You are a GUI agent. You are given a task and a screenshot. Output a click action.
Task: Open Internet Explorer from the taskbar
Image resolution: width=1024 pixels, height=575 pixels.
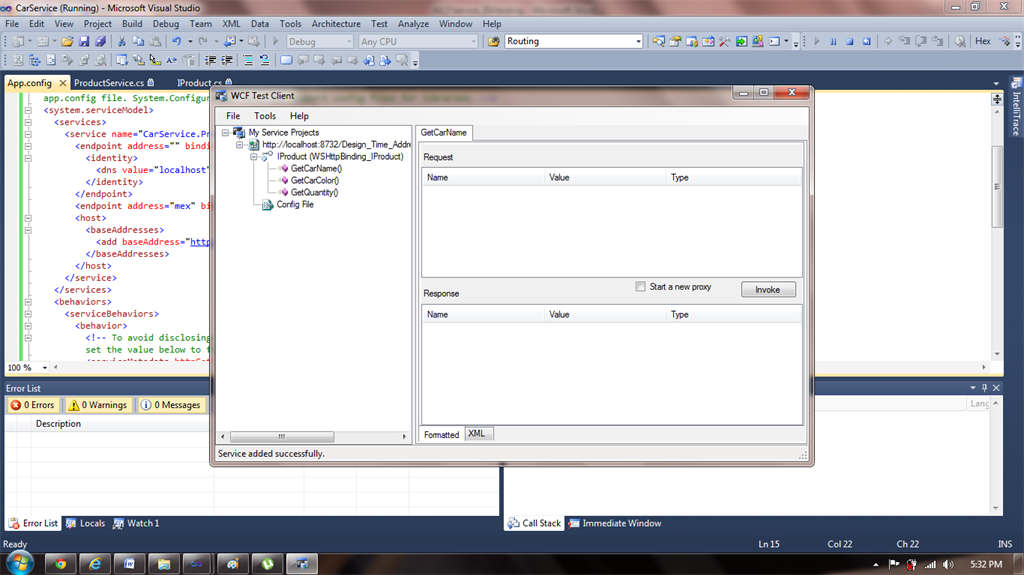[x=95, y=564]
